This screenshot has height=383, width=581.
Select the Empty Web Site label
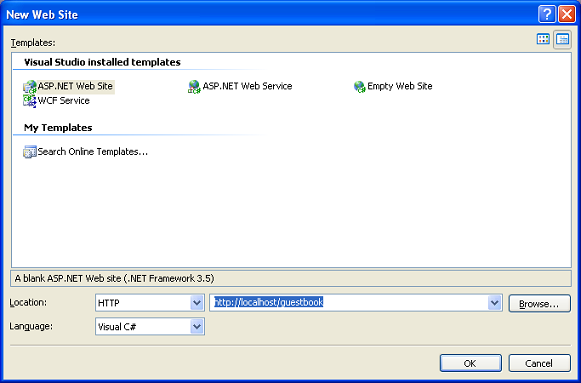pos(399,86)
